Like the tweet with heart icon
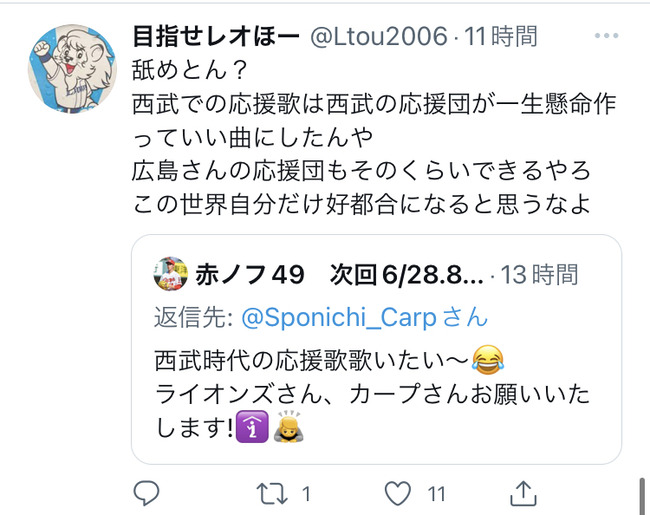This screenshot has width=650, height=515. (398, 493)
